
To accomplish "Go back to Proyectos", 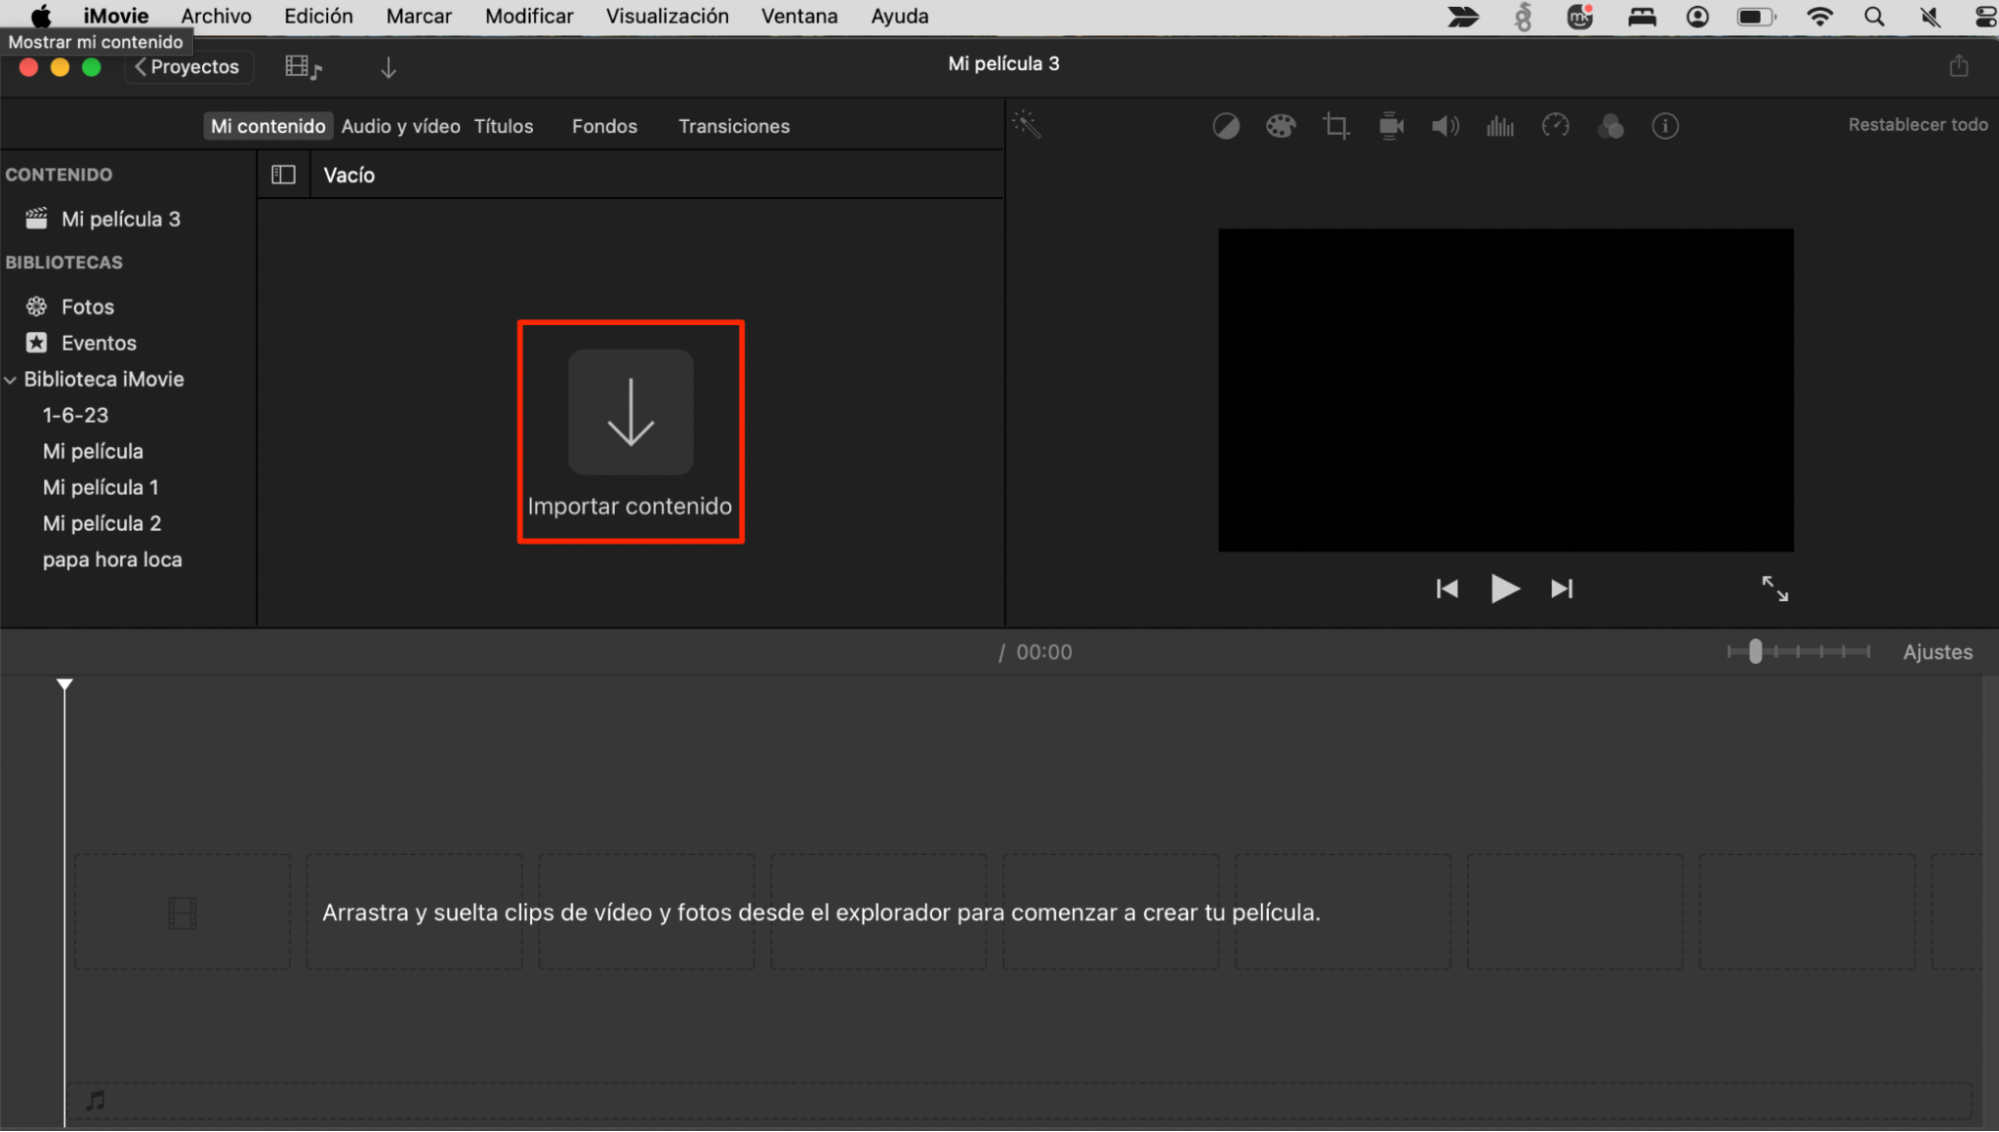I will click(x=187, y=67).
